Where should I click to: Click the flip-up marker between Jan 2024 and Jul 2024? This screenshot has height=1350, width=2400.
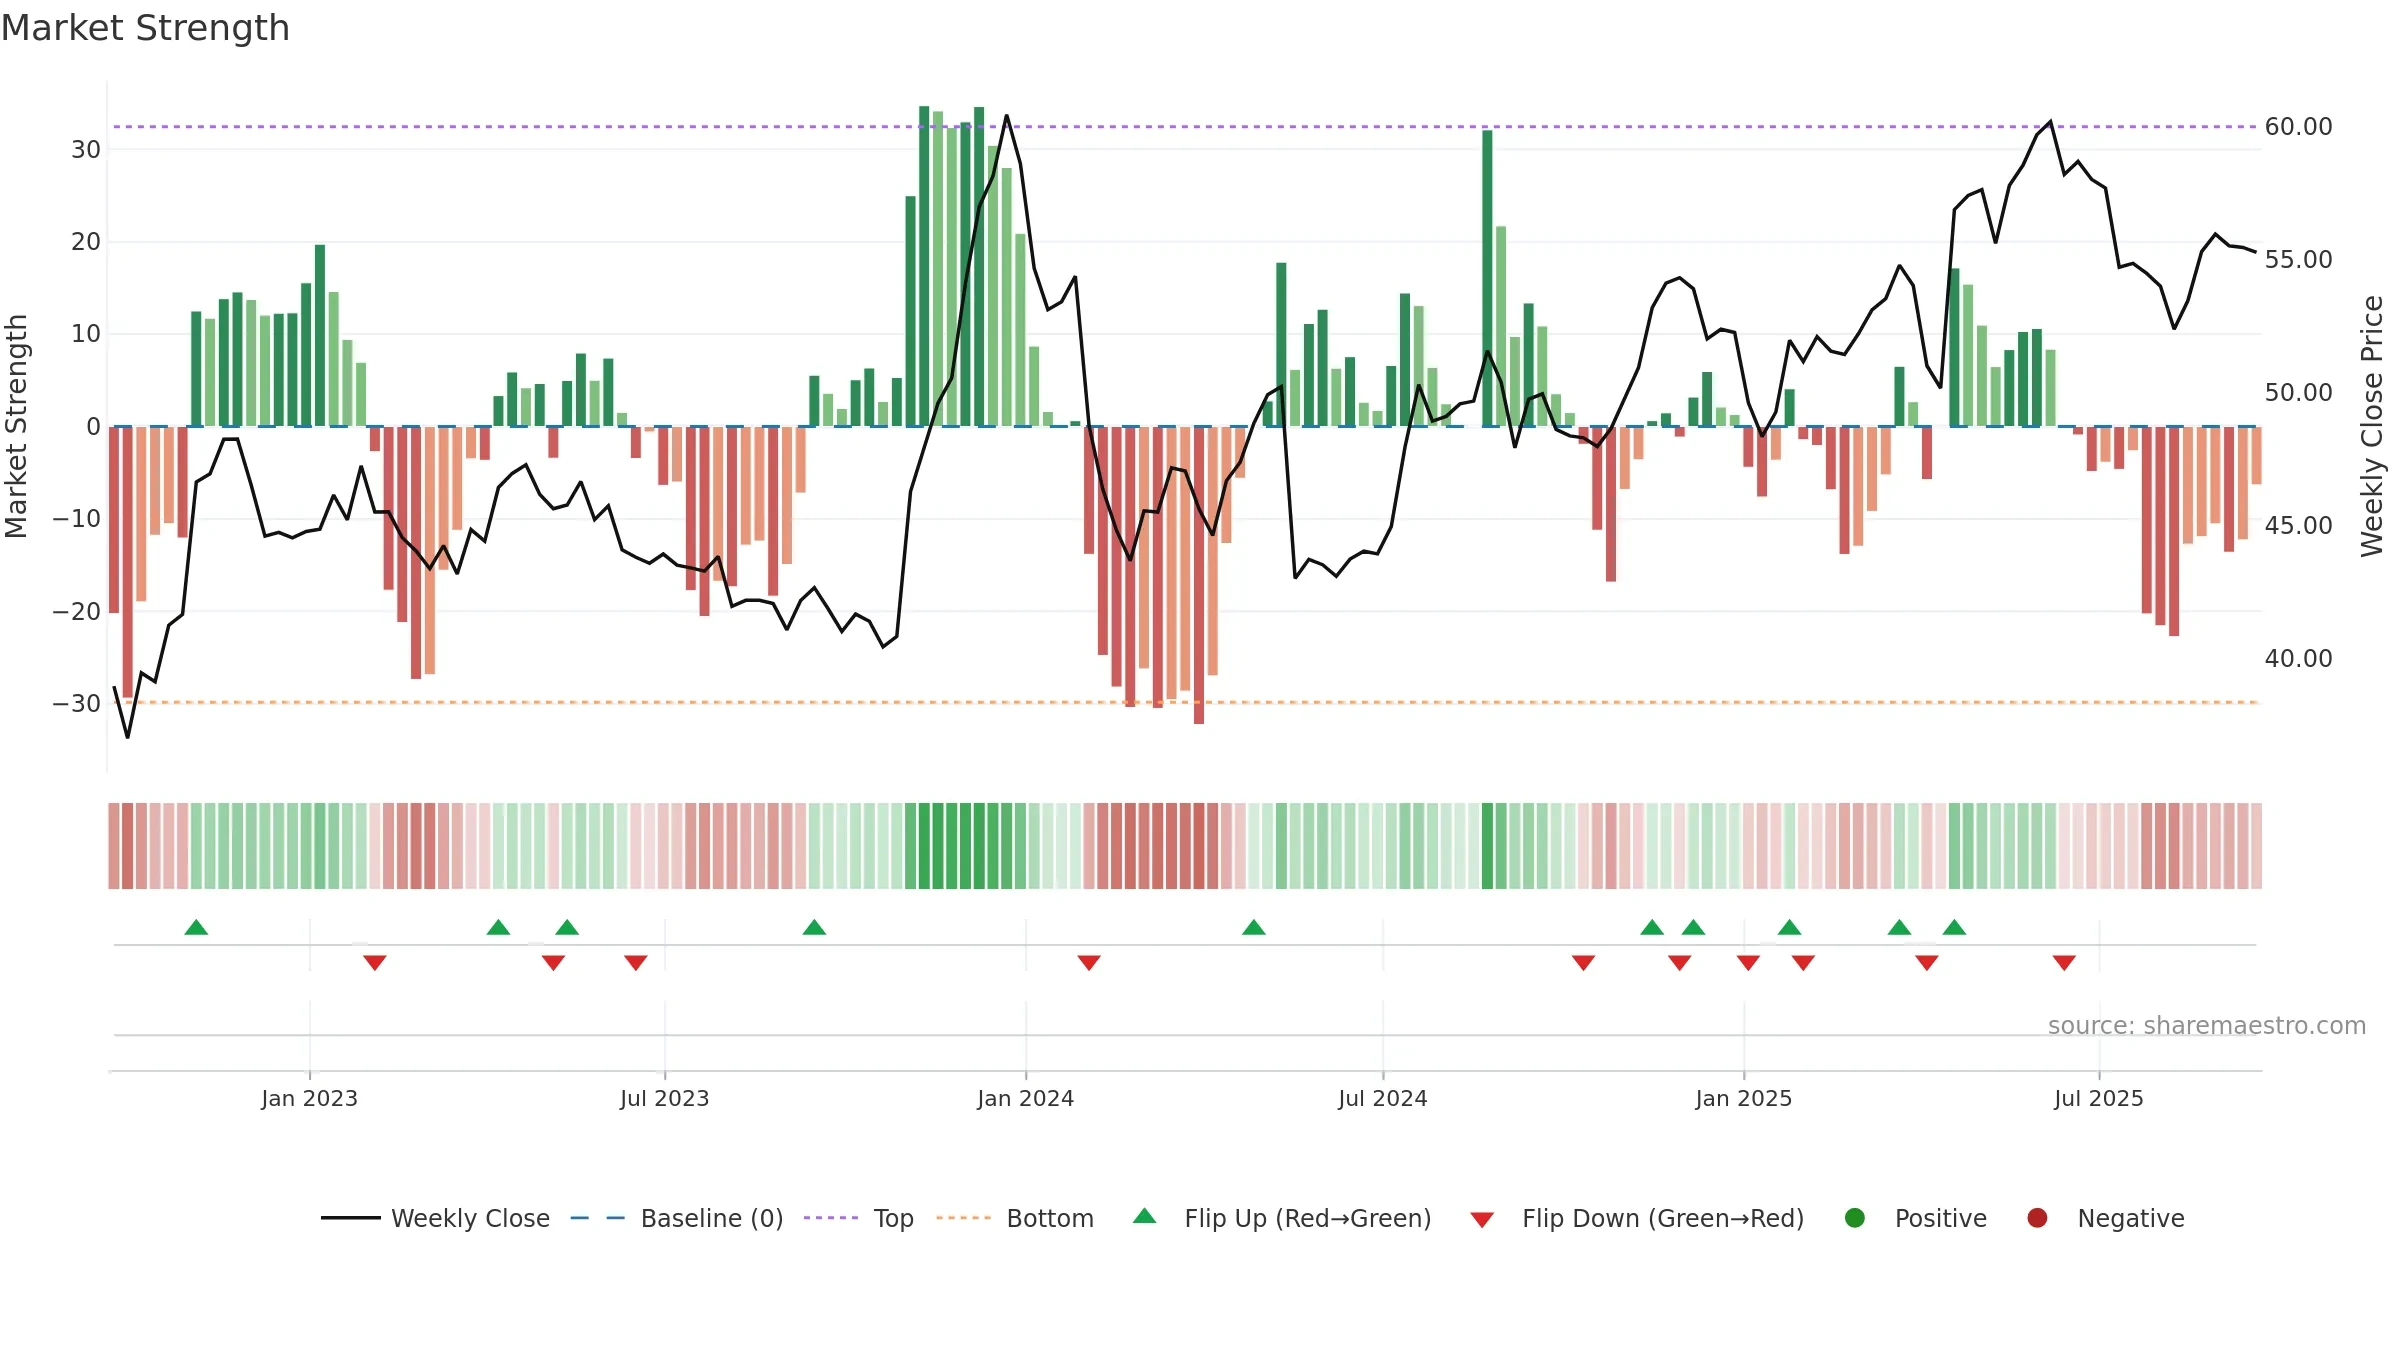[1254, 927]
